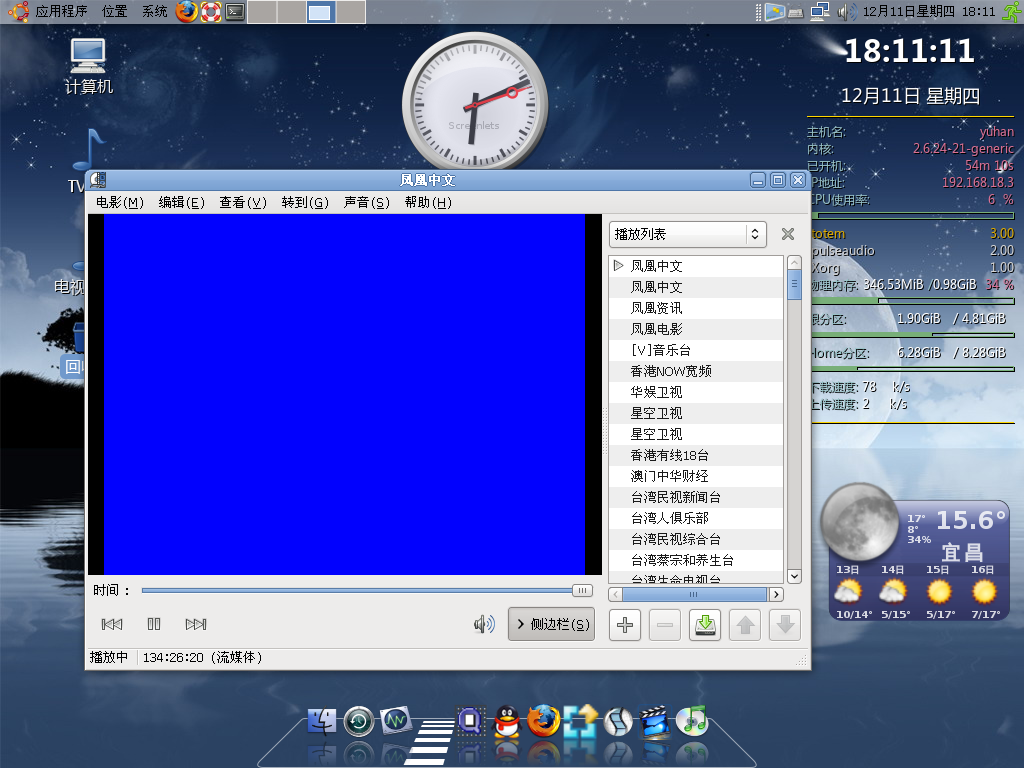Pause the playing stream
1024x768 pixels.
point(153,624)
